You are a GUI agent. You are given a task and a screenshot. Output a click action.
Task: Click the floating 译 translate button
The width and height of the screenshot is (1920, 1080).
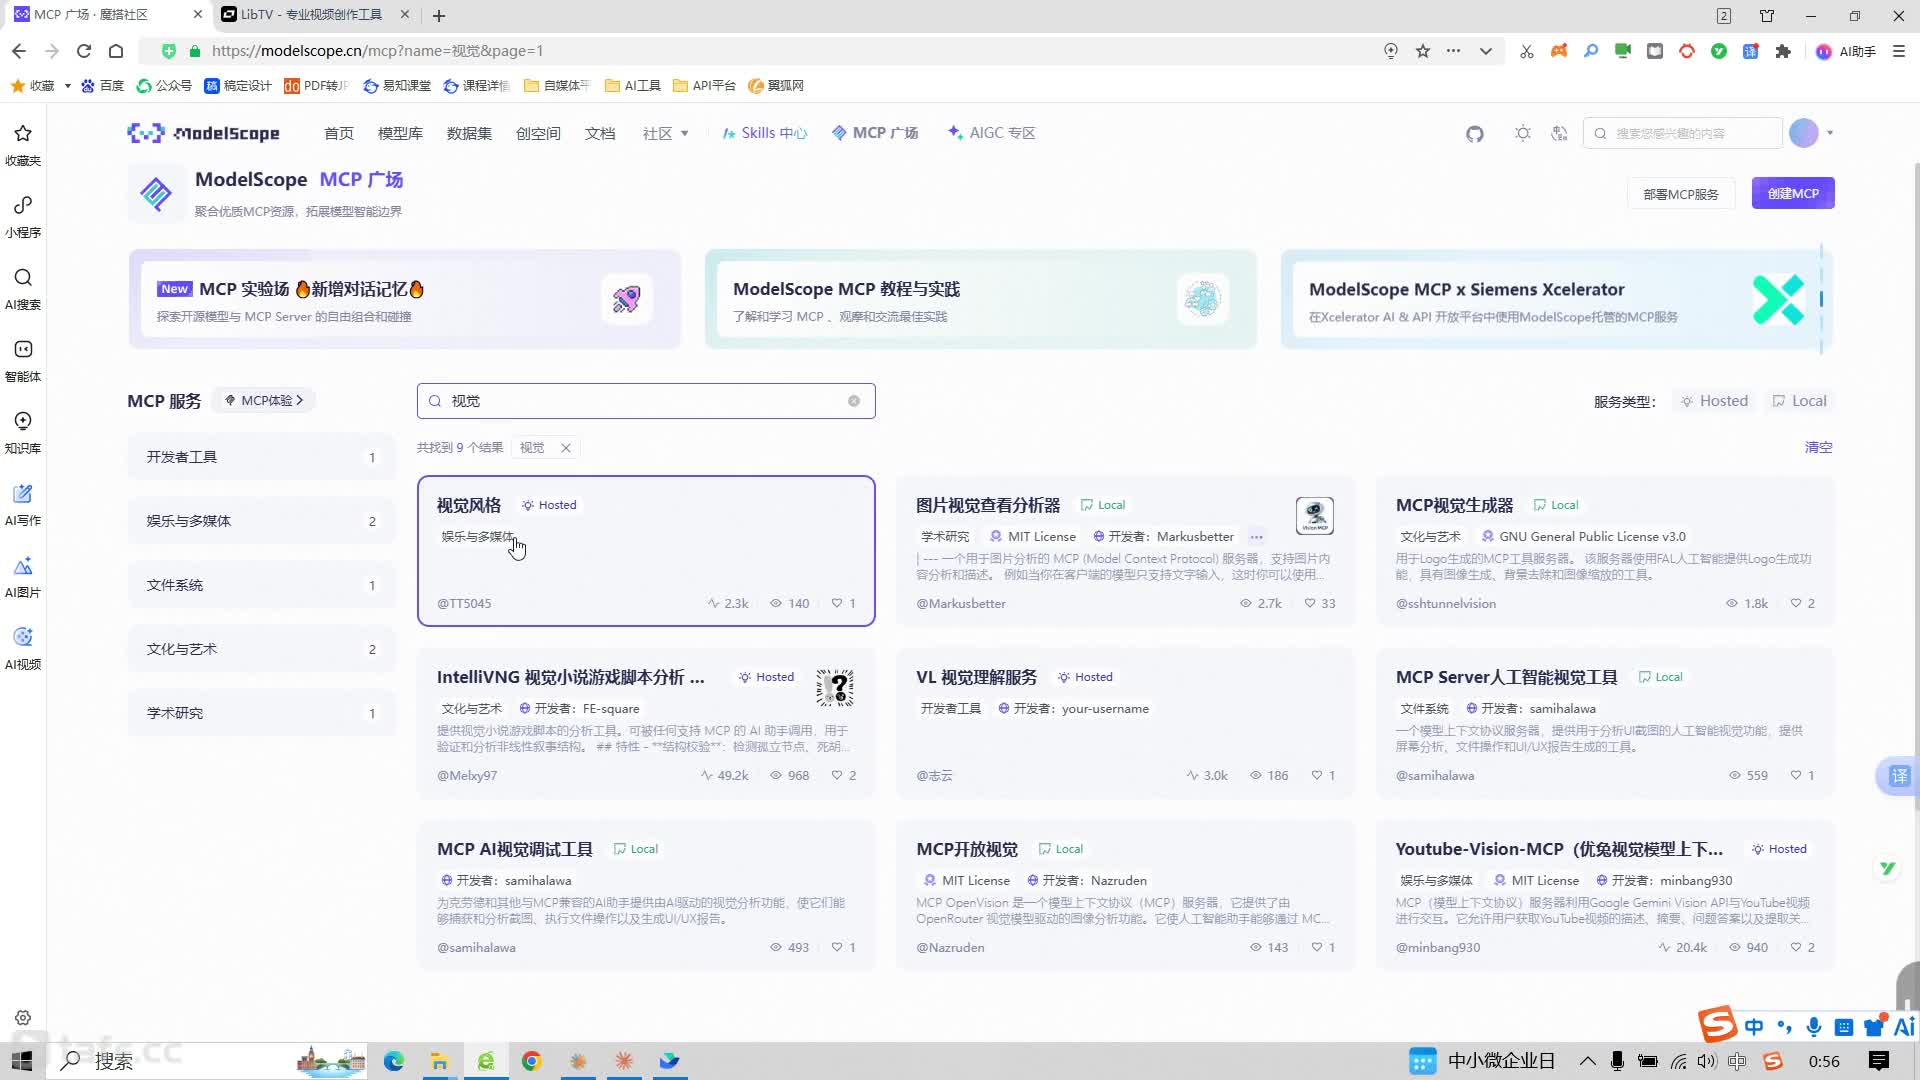click(1899, 776)
